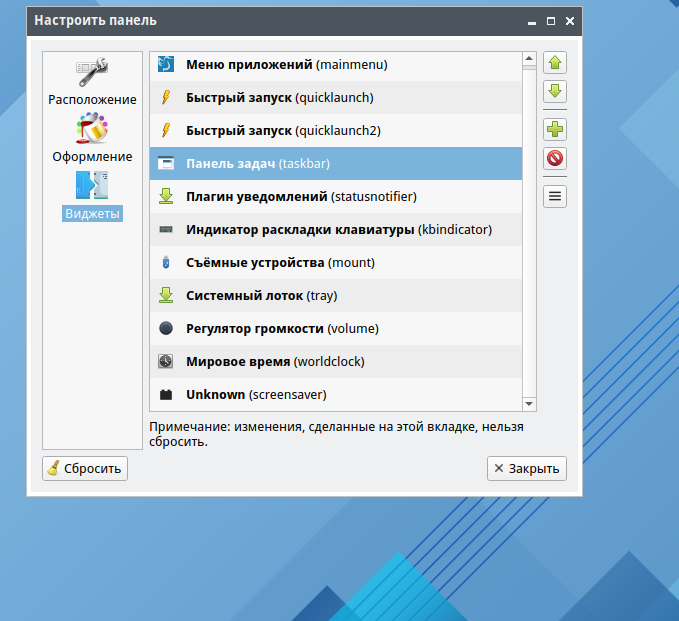The height and width of the screenshot is (621, 679).
Task: Click the tray green-arrow icon
Action: 166,295
